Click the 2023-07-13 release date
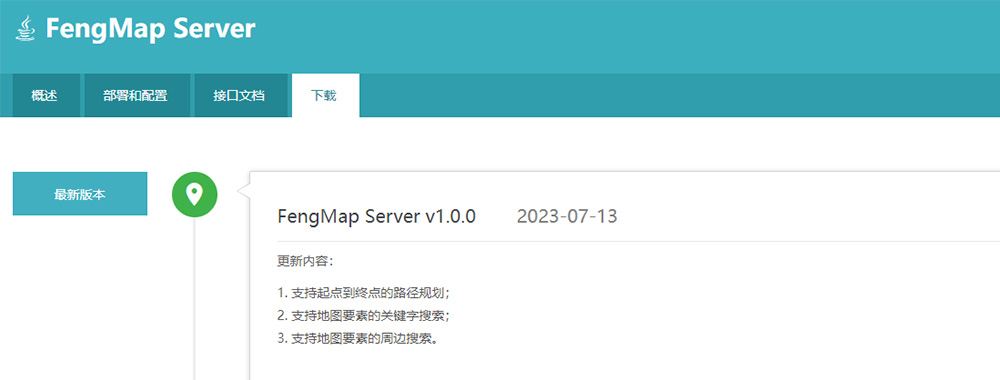The height and width of the screenshot is (380, 1000). (x=567, y=216)
